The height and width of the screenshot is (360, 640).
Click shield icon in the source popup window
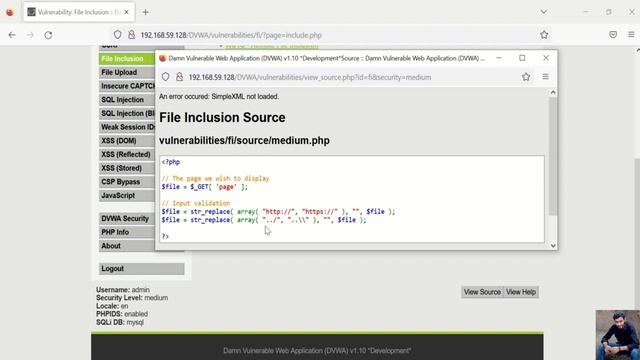pos(165,77)
